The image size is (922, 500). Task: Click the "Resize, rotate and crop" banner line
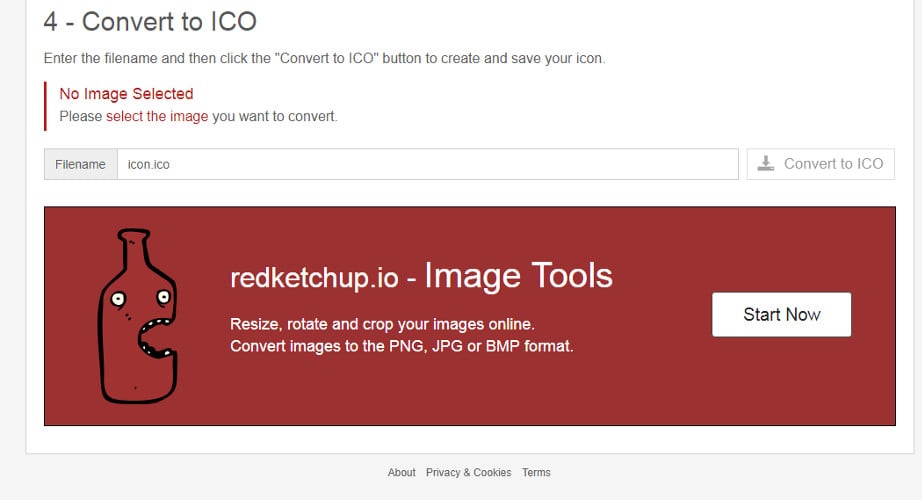click(x=382, y=324)
